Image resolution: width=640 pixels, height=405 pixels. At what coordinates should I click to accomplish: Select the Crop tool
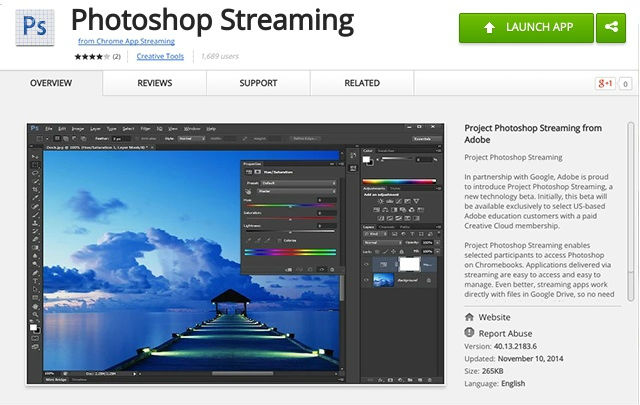click(36, 190)
